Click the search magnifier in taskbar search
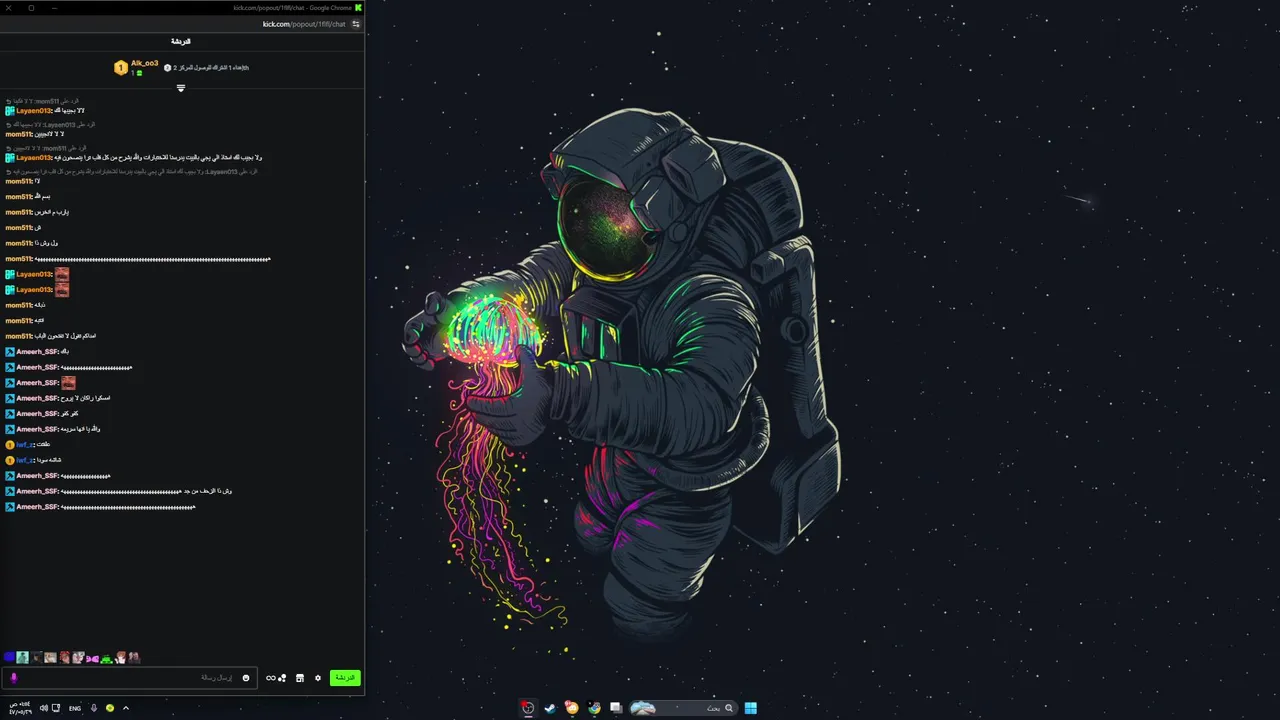Screen dimensions: 1280x720 pyautogui.click(x=729, y=708)
